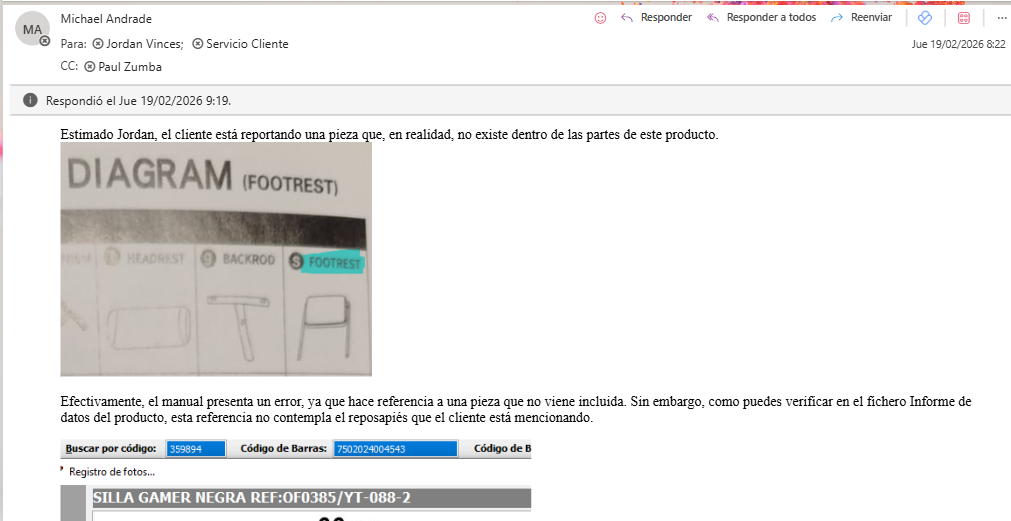Click the Responder reply button

tap(656, 18)
